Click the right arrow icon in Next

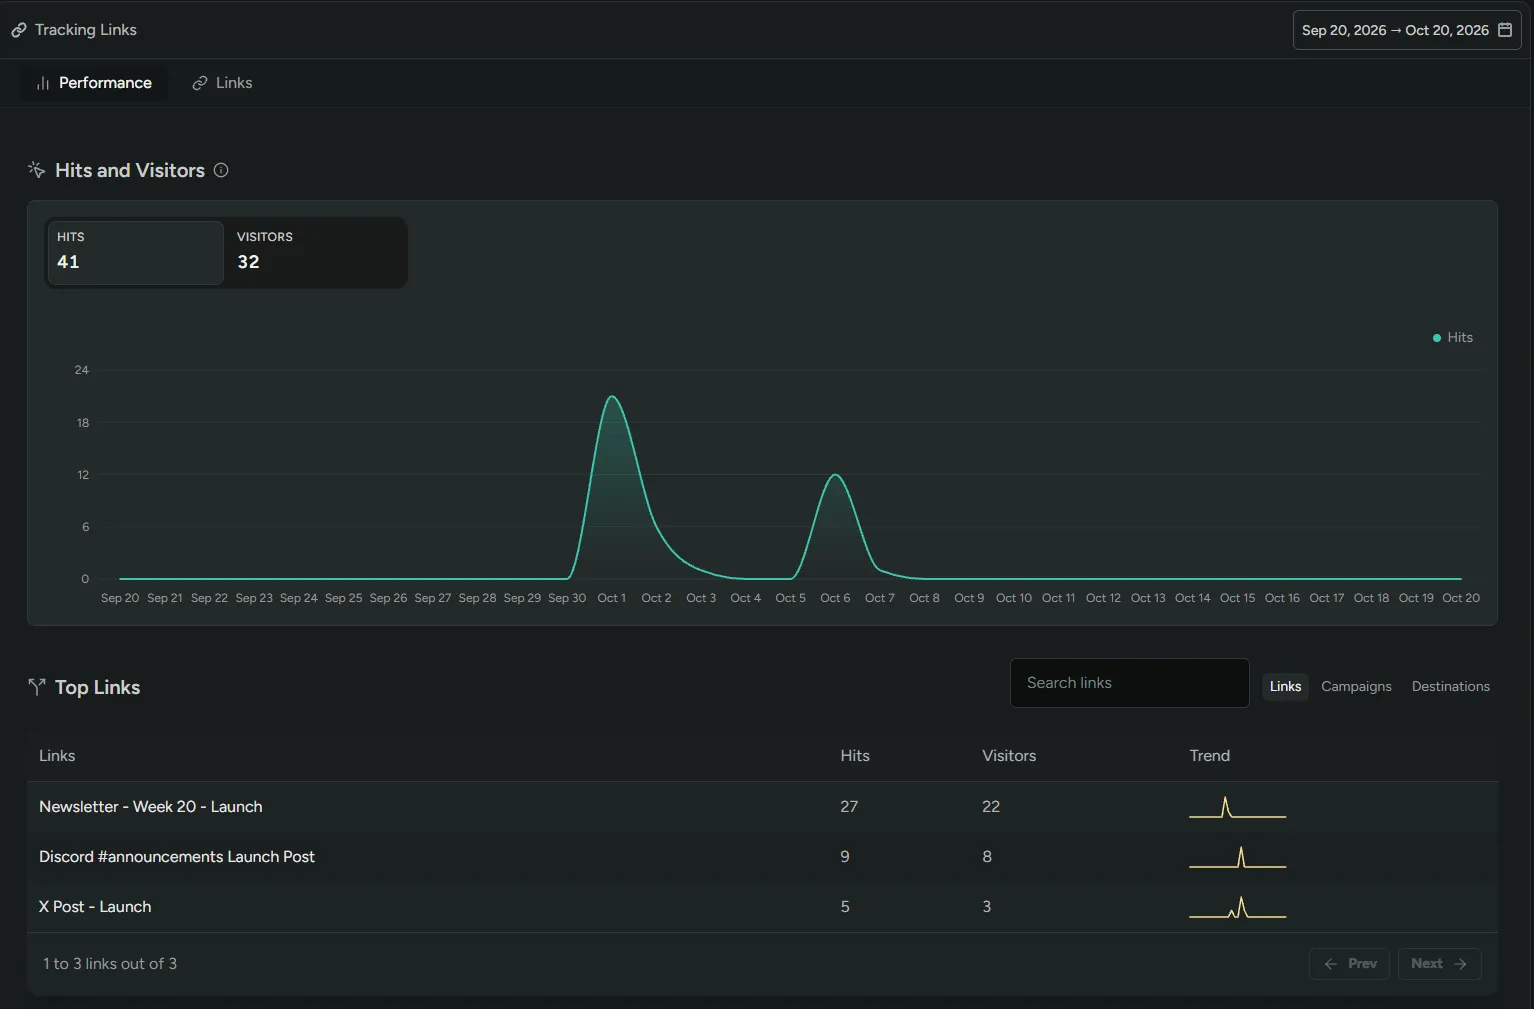point(1460,964)
